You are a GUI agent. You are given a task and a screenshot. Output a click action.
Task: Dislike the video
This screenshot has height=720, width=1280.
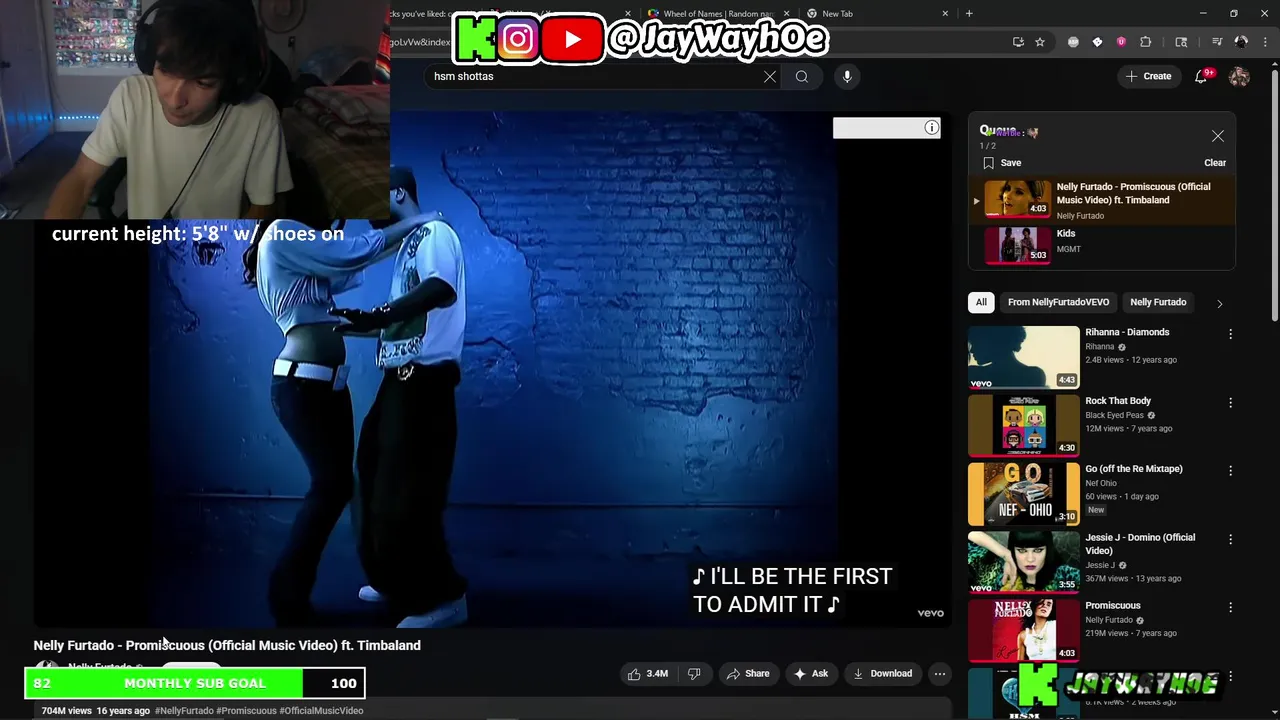pyautogui.click(x=694, y=674)
